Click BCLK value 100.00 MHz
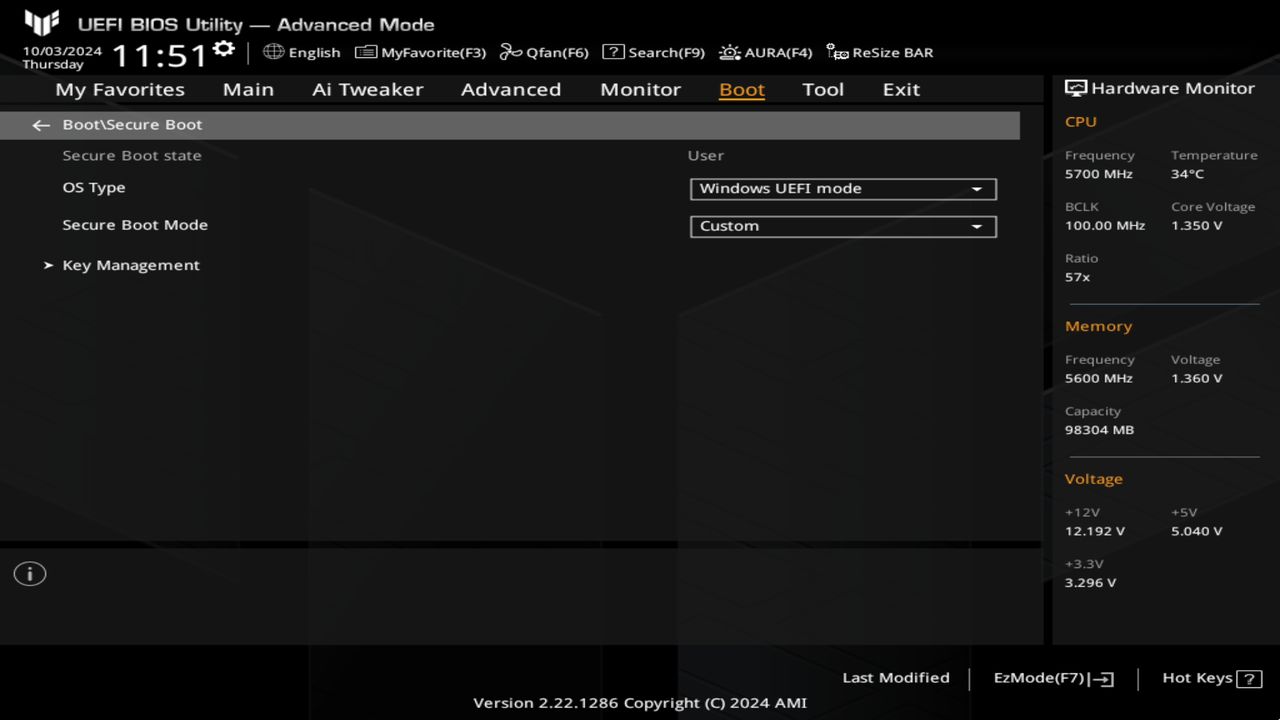The height and width of the screenshot is (720, 1280). tap(1105, 226)
